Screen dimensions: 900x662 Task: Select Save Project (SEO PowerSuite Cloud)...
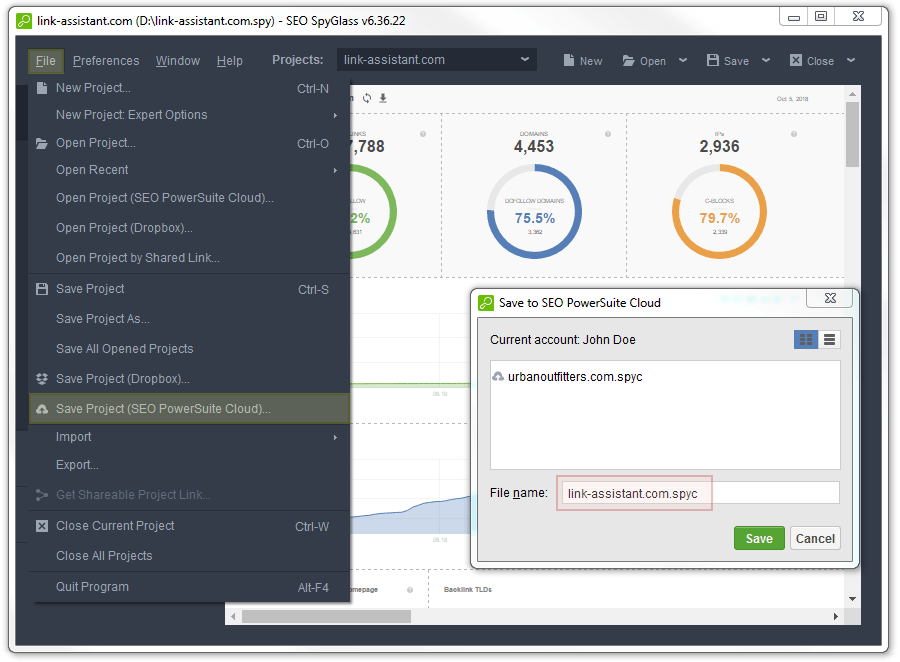[189, 409]
